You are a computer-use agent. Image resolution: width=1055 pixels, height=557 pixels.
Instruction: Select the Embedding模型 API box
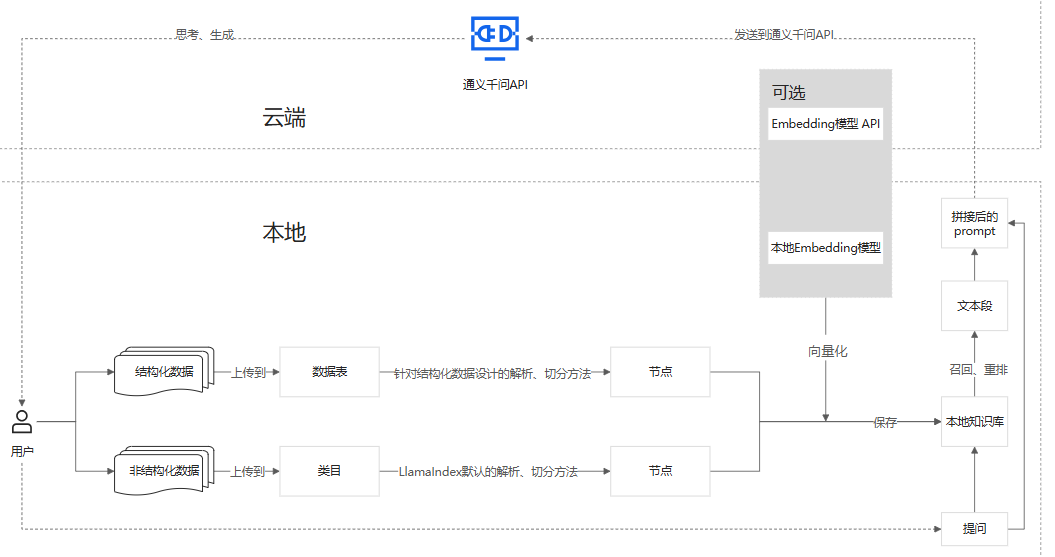click(x=826, y=124)
